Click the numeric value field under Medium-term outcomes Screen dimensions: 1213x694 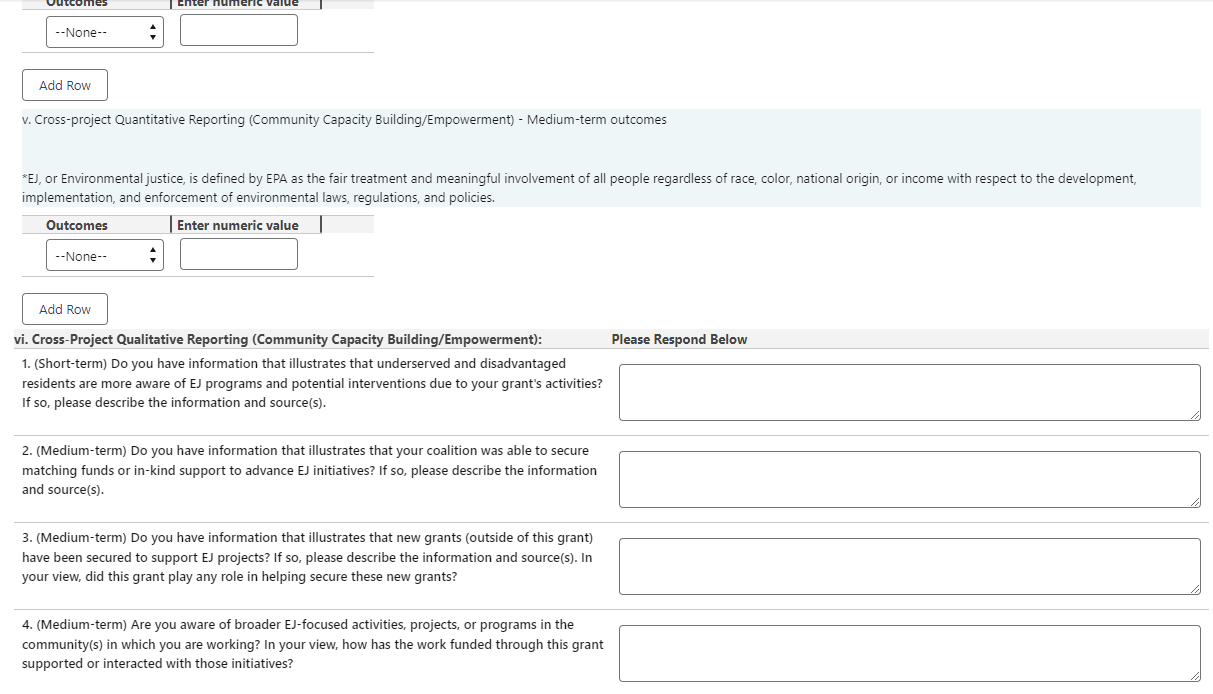(239, 254)
